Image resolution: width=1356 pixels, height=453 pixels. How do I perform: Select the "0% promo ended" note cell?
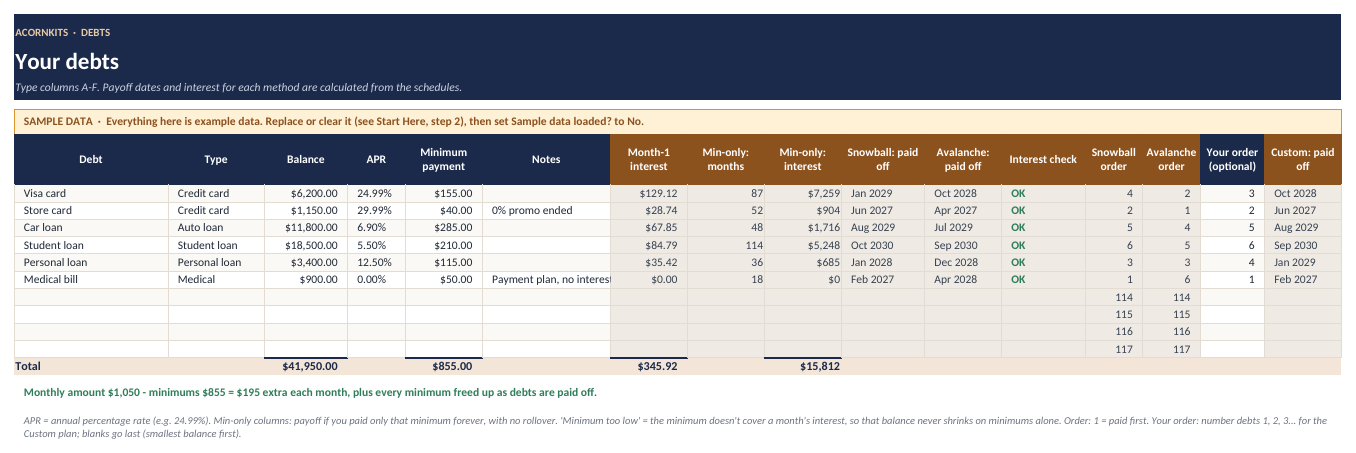(x=546, y=210)
